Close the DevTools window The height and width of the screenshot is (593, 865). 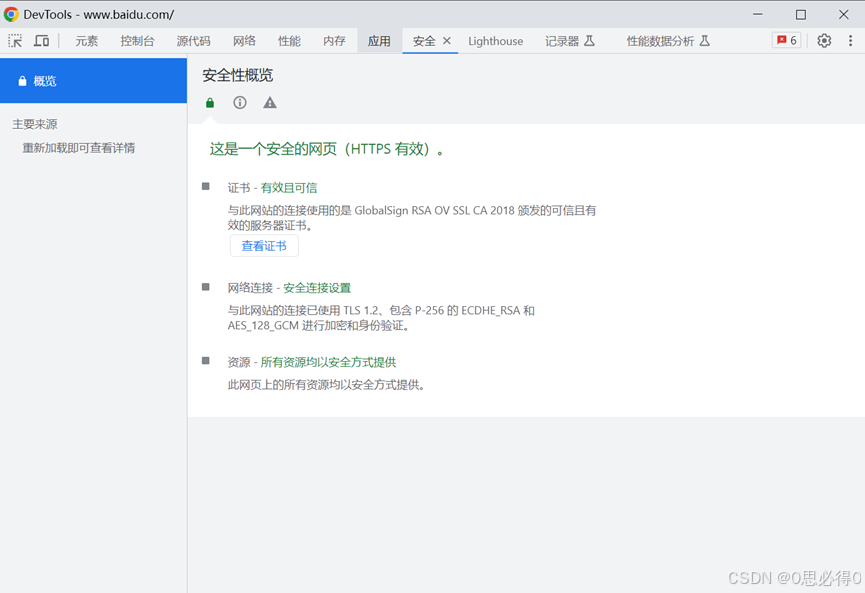843,14
